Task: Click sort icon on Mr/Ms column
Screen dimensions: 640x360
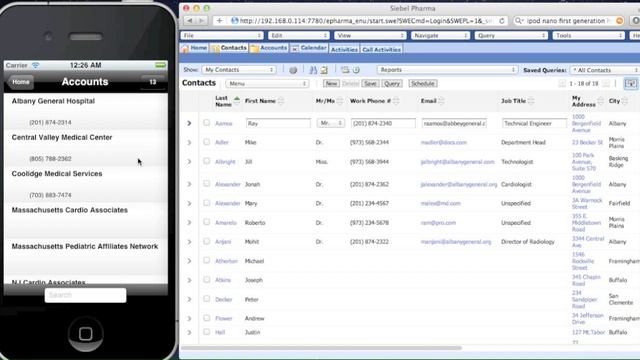Action: [340, 101]
